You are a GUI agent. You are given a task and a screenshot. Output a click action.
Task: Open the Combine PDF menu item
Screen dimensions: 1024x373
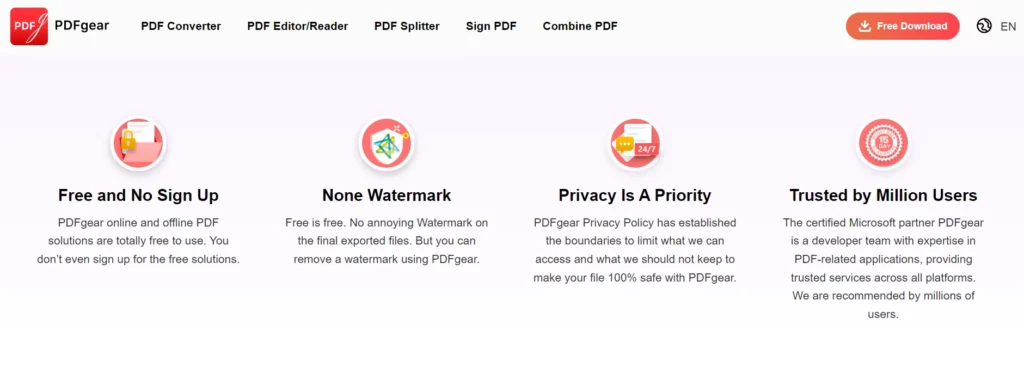click(x=580, y=26)
